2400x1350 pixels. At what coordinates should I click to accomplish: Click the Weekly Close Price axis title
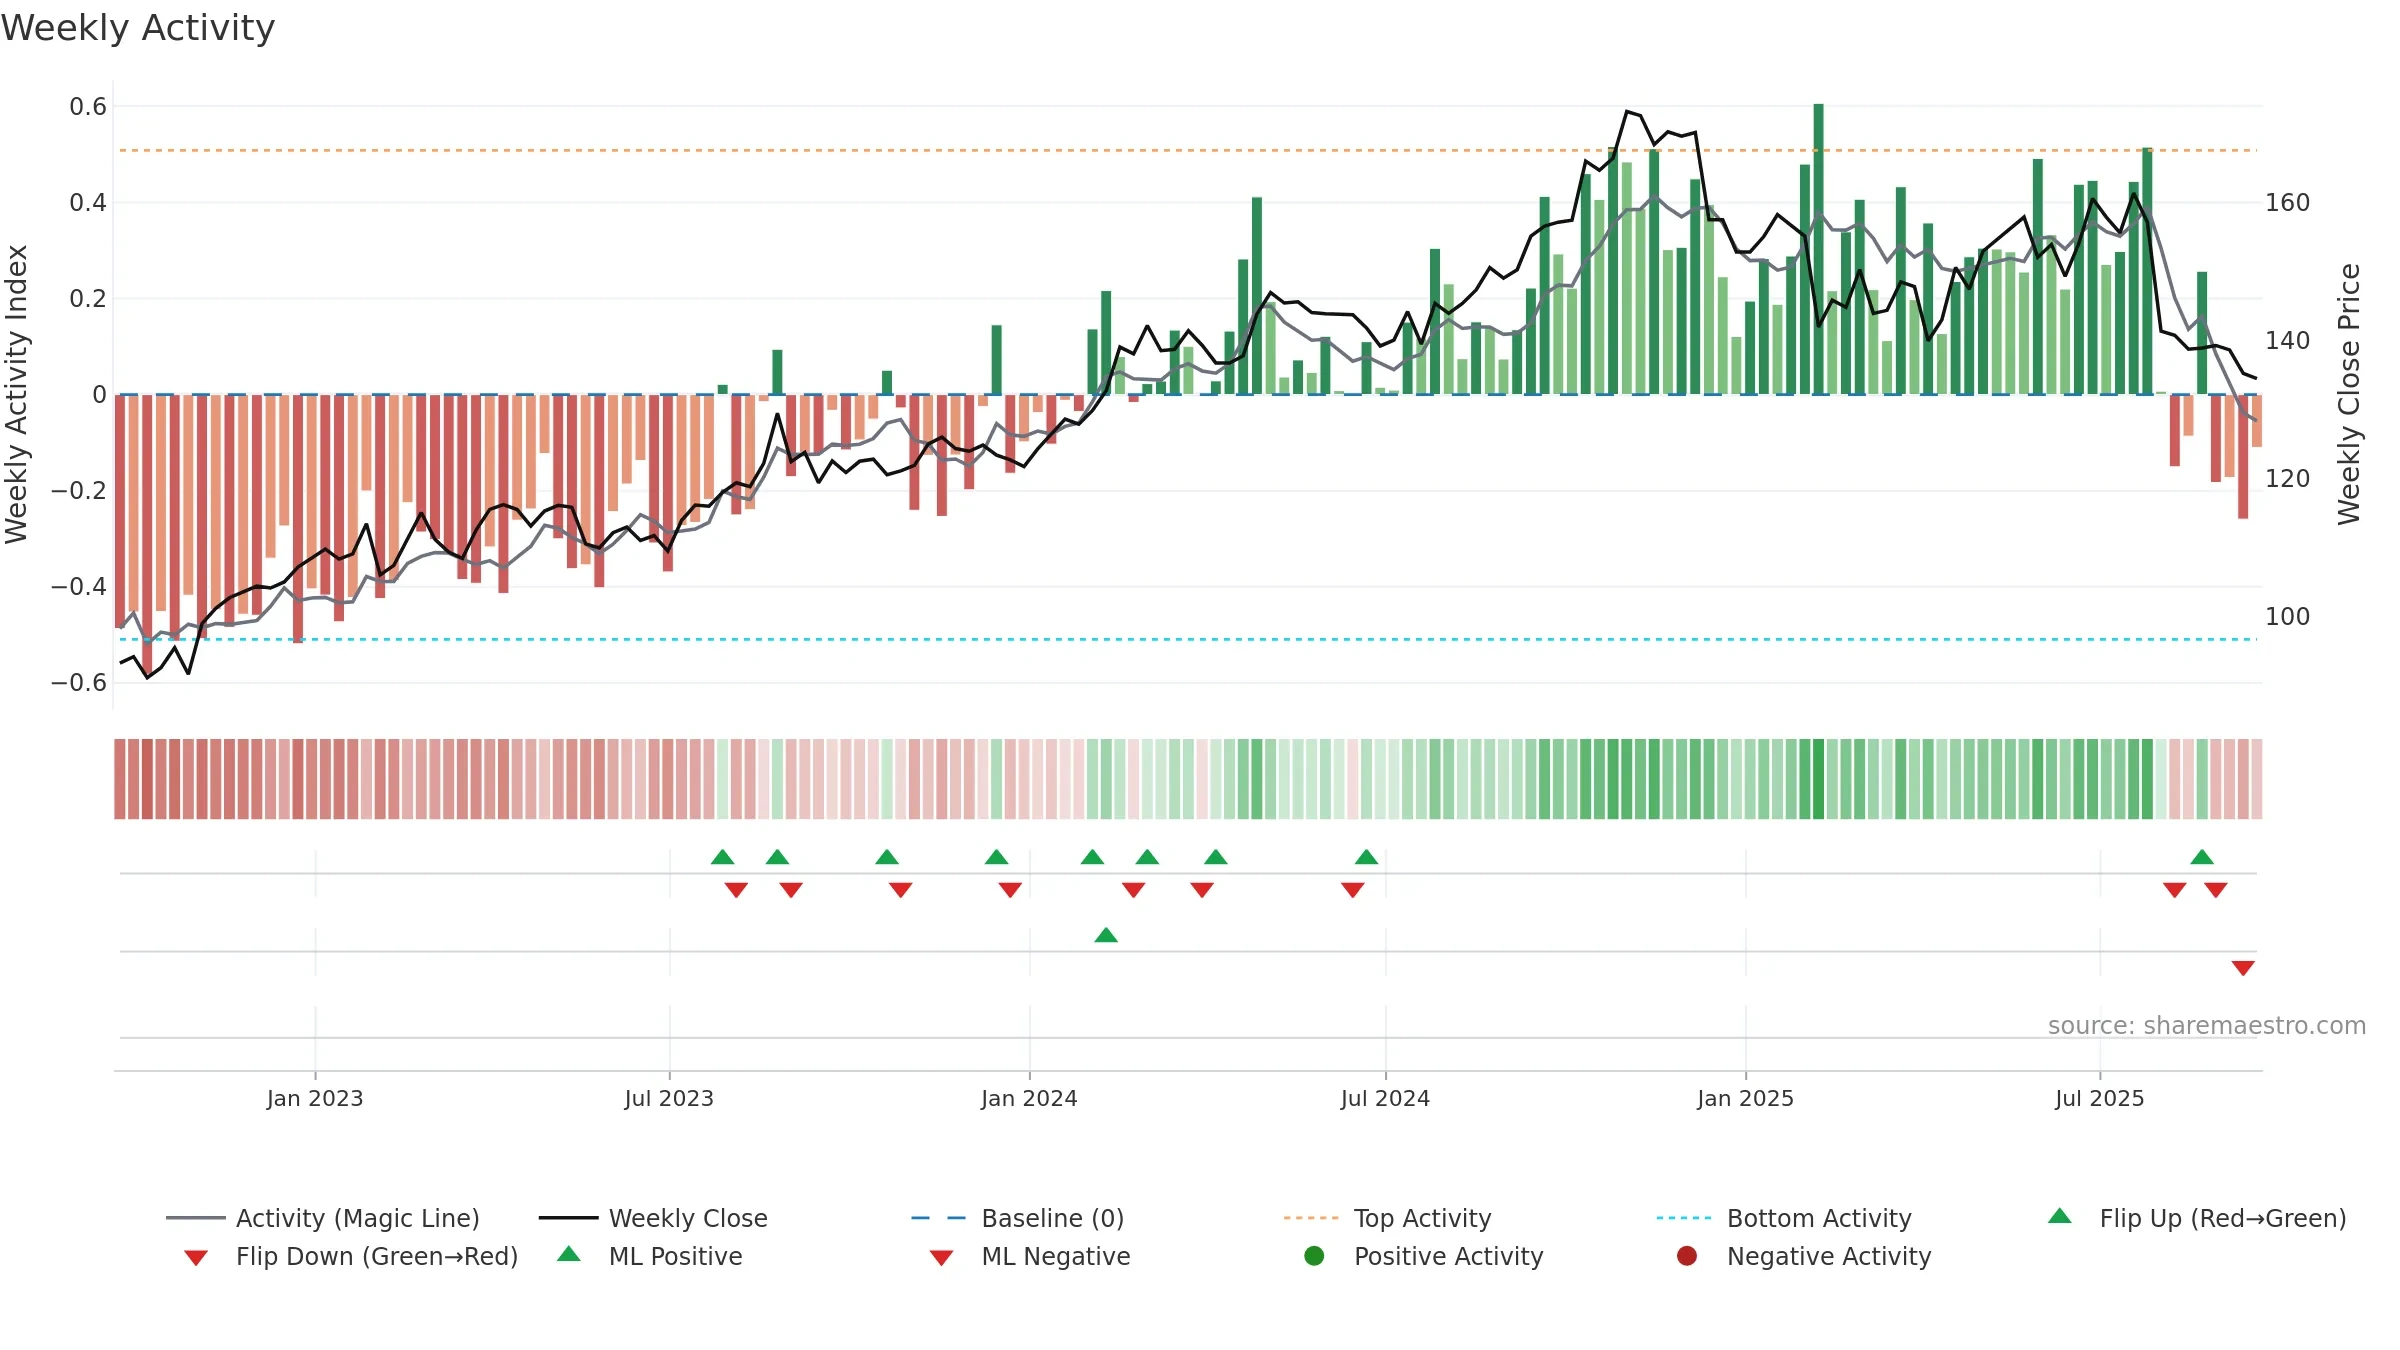[x=2349, y=394]
